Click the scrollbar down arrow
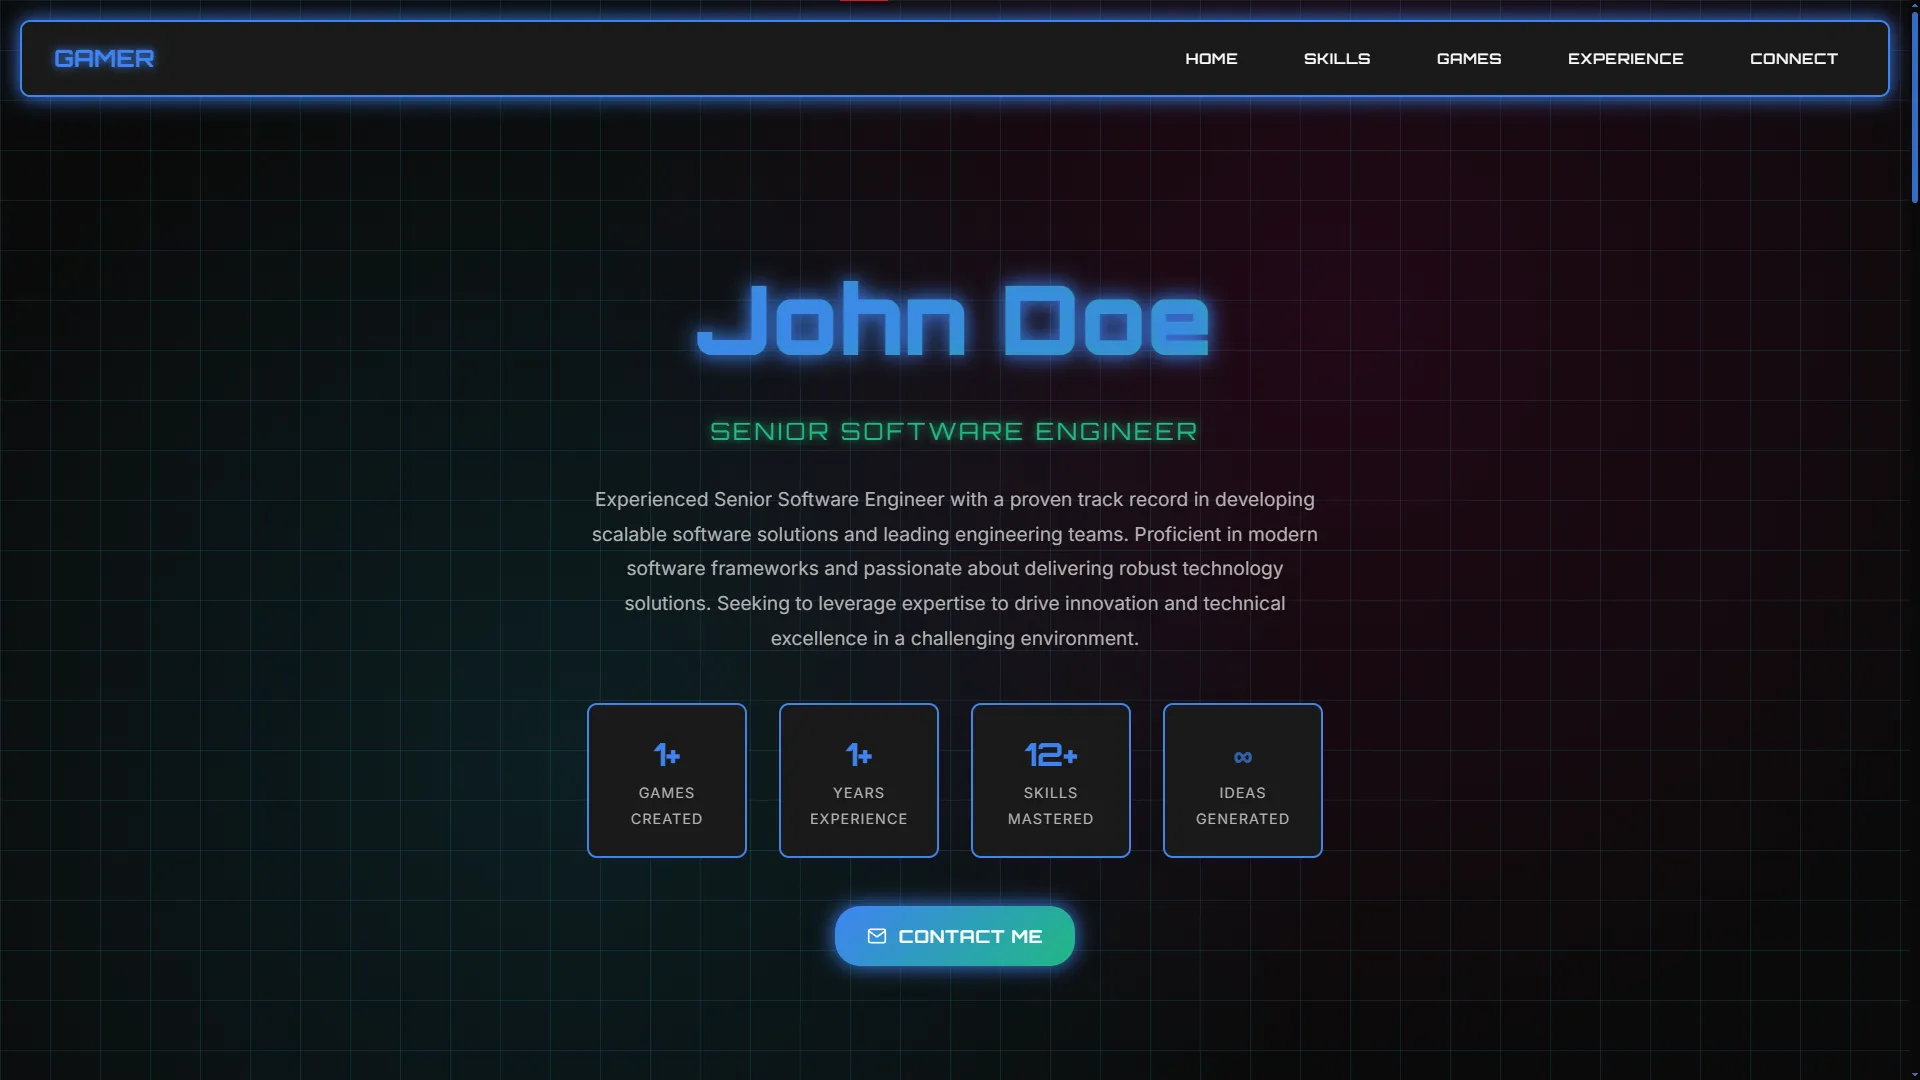This screenshot has height=1080, width=1920. pyautogui.click(x=1914, y=1074)
